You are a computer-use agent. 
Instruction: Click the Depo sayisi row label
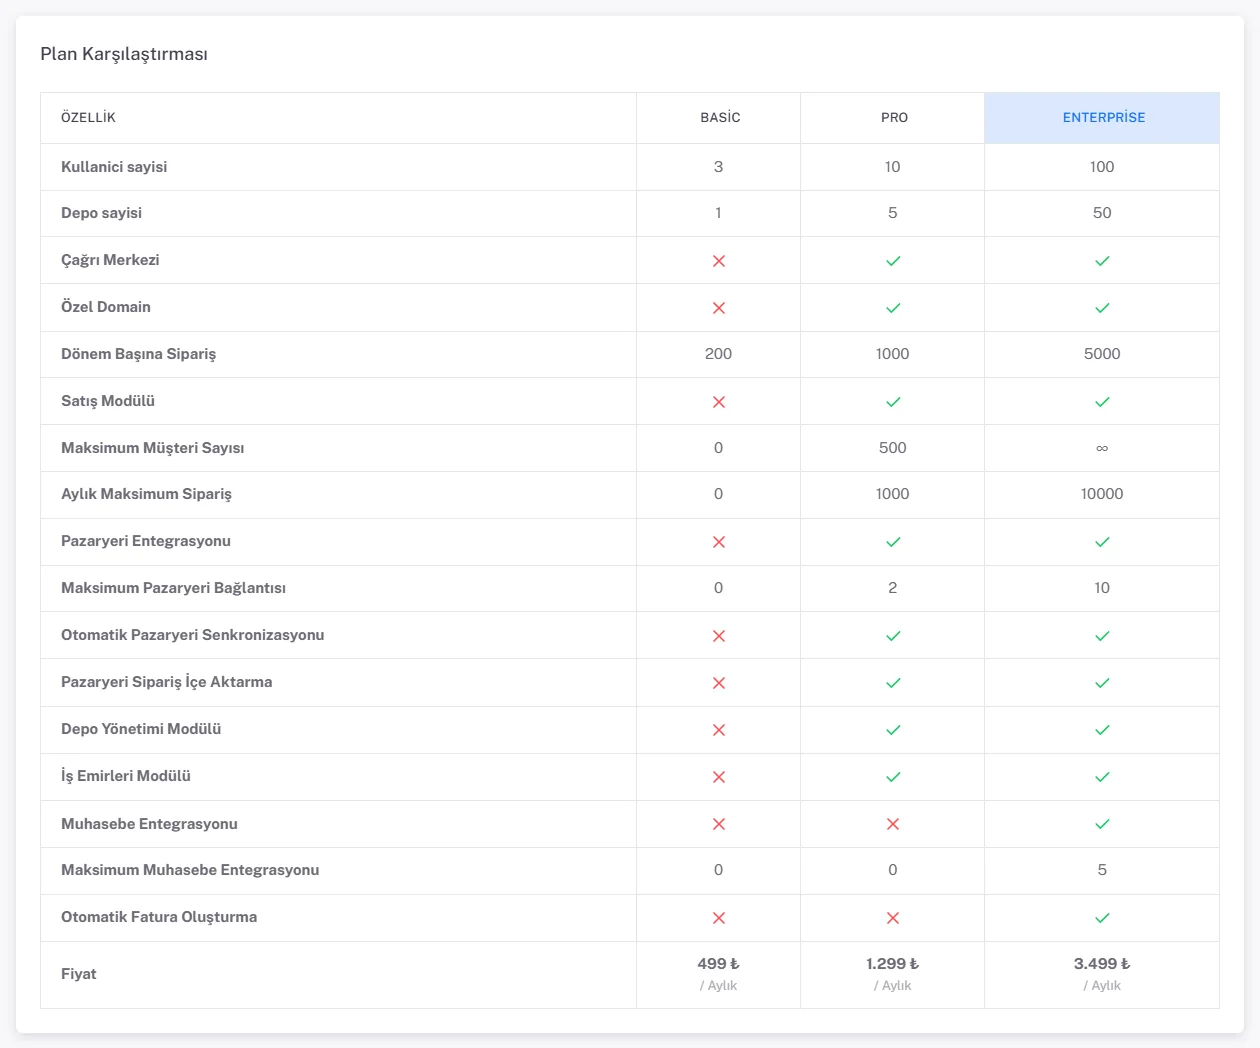[101, 213]
